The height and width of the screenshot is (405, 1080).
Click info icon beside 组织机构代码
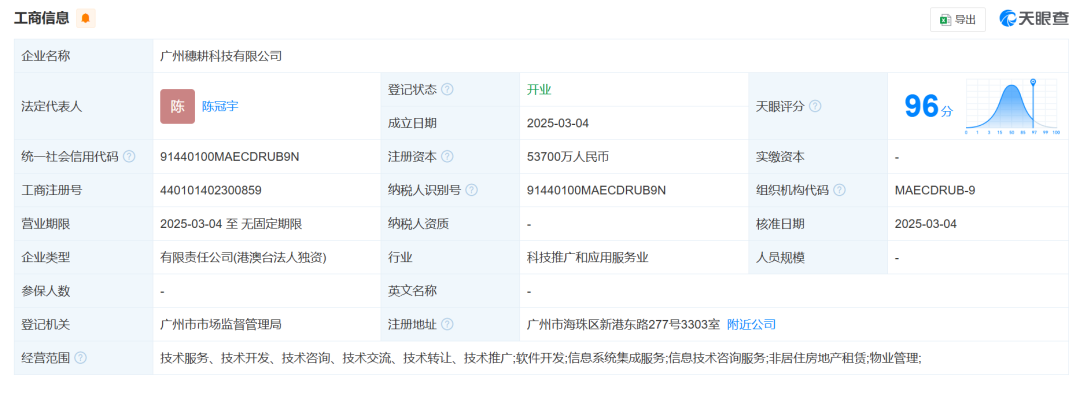[839, 190]
